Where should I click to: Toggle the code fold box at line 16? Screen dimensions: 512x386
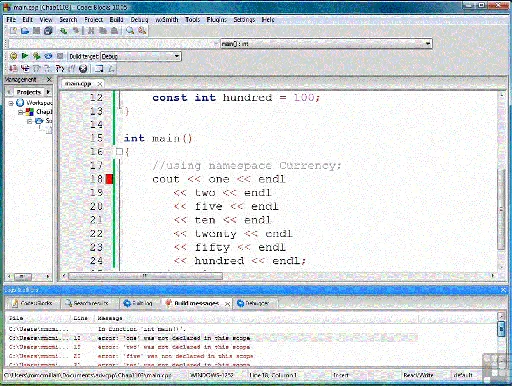[119, 152]
